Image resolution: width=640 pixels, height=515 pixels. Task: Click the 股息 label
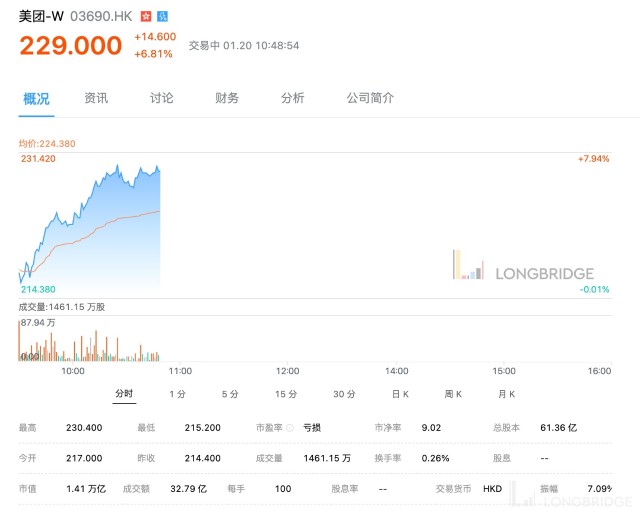click(x=502, y=458)
